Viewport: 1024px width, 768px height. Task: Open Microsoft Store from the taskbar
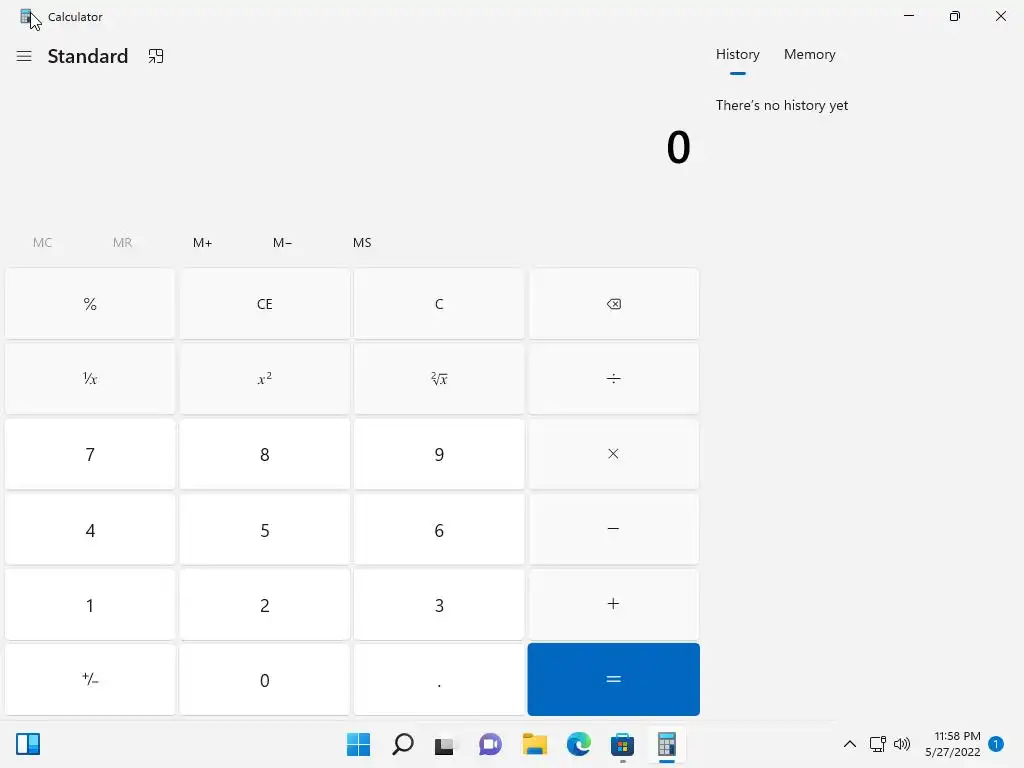point(622,744)
